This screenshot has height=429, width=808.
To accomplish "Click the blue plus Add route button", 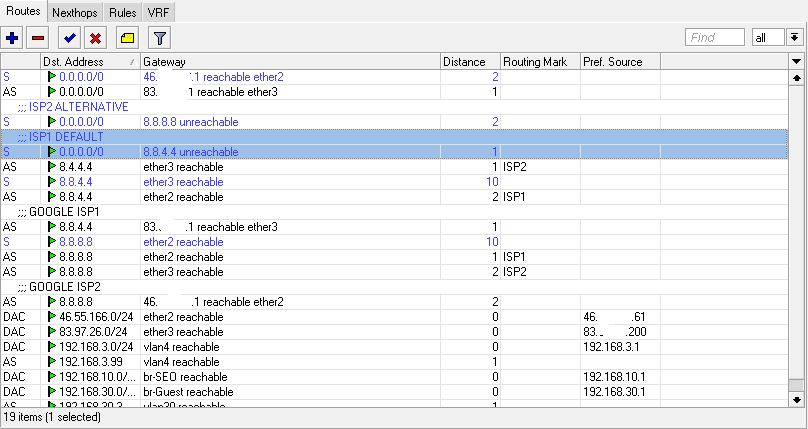I will coord(14,38).
